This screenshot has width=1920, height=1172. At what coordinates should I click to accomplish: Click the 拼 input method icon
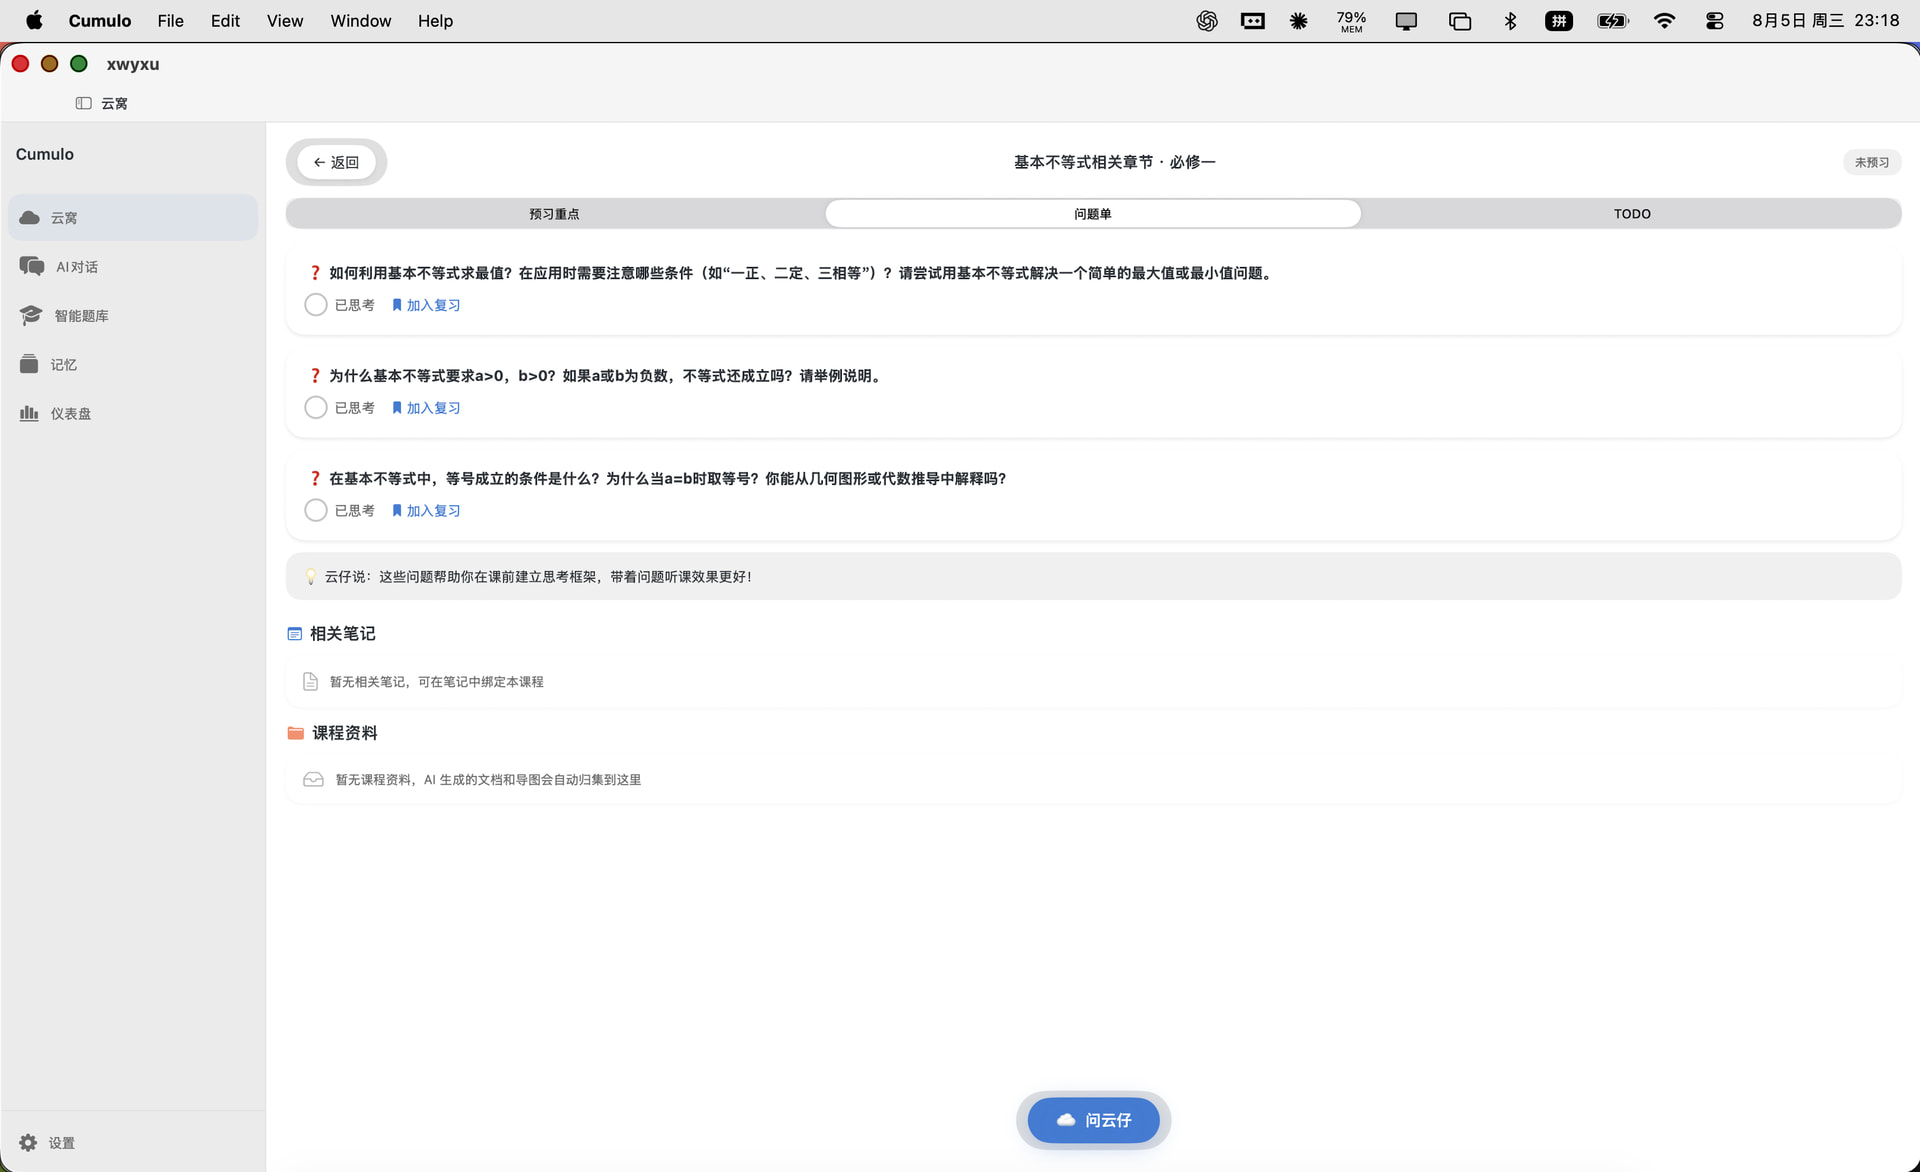[1559, 20]
